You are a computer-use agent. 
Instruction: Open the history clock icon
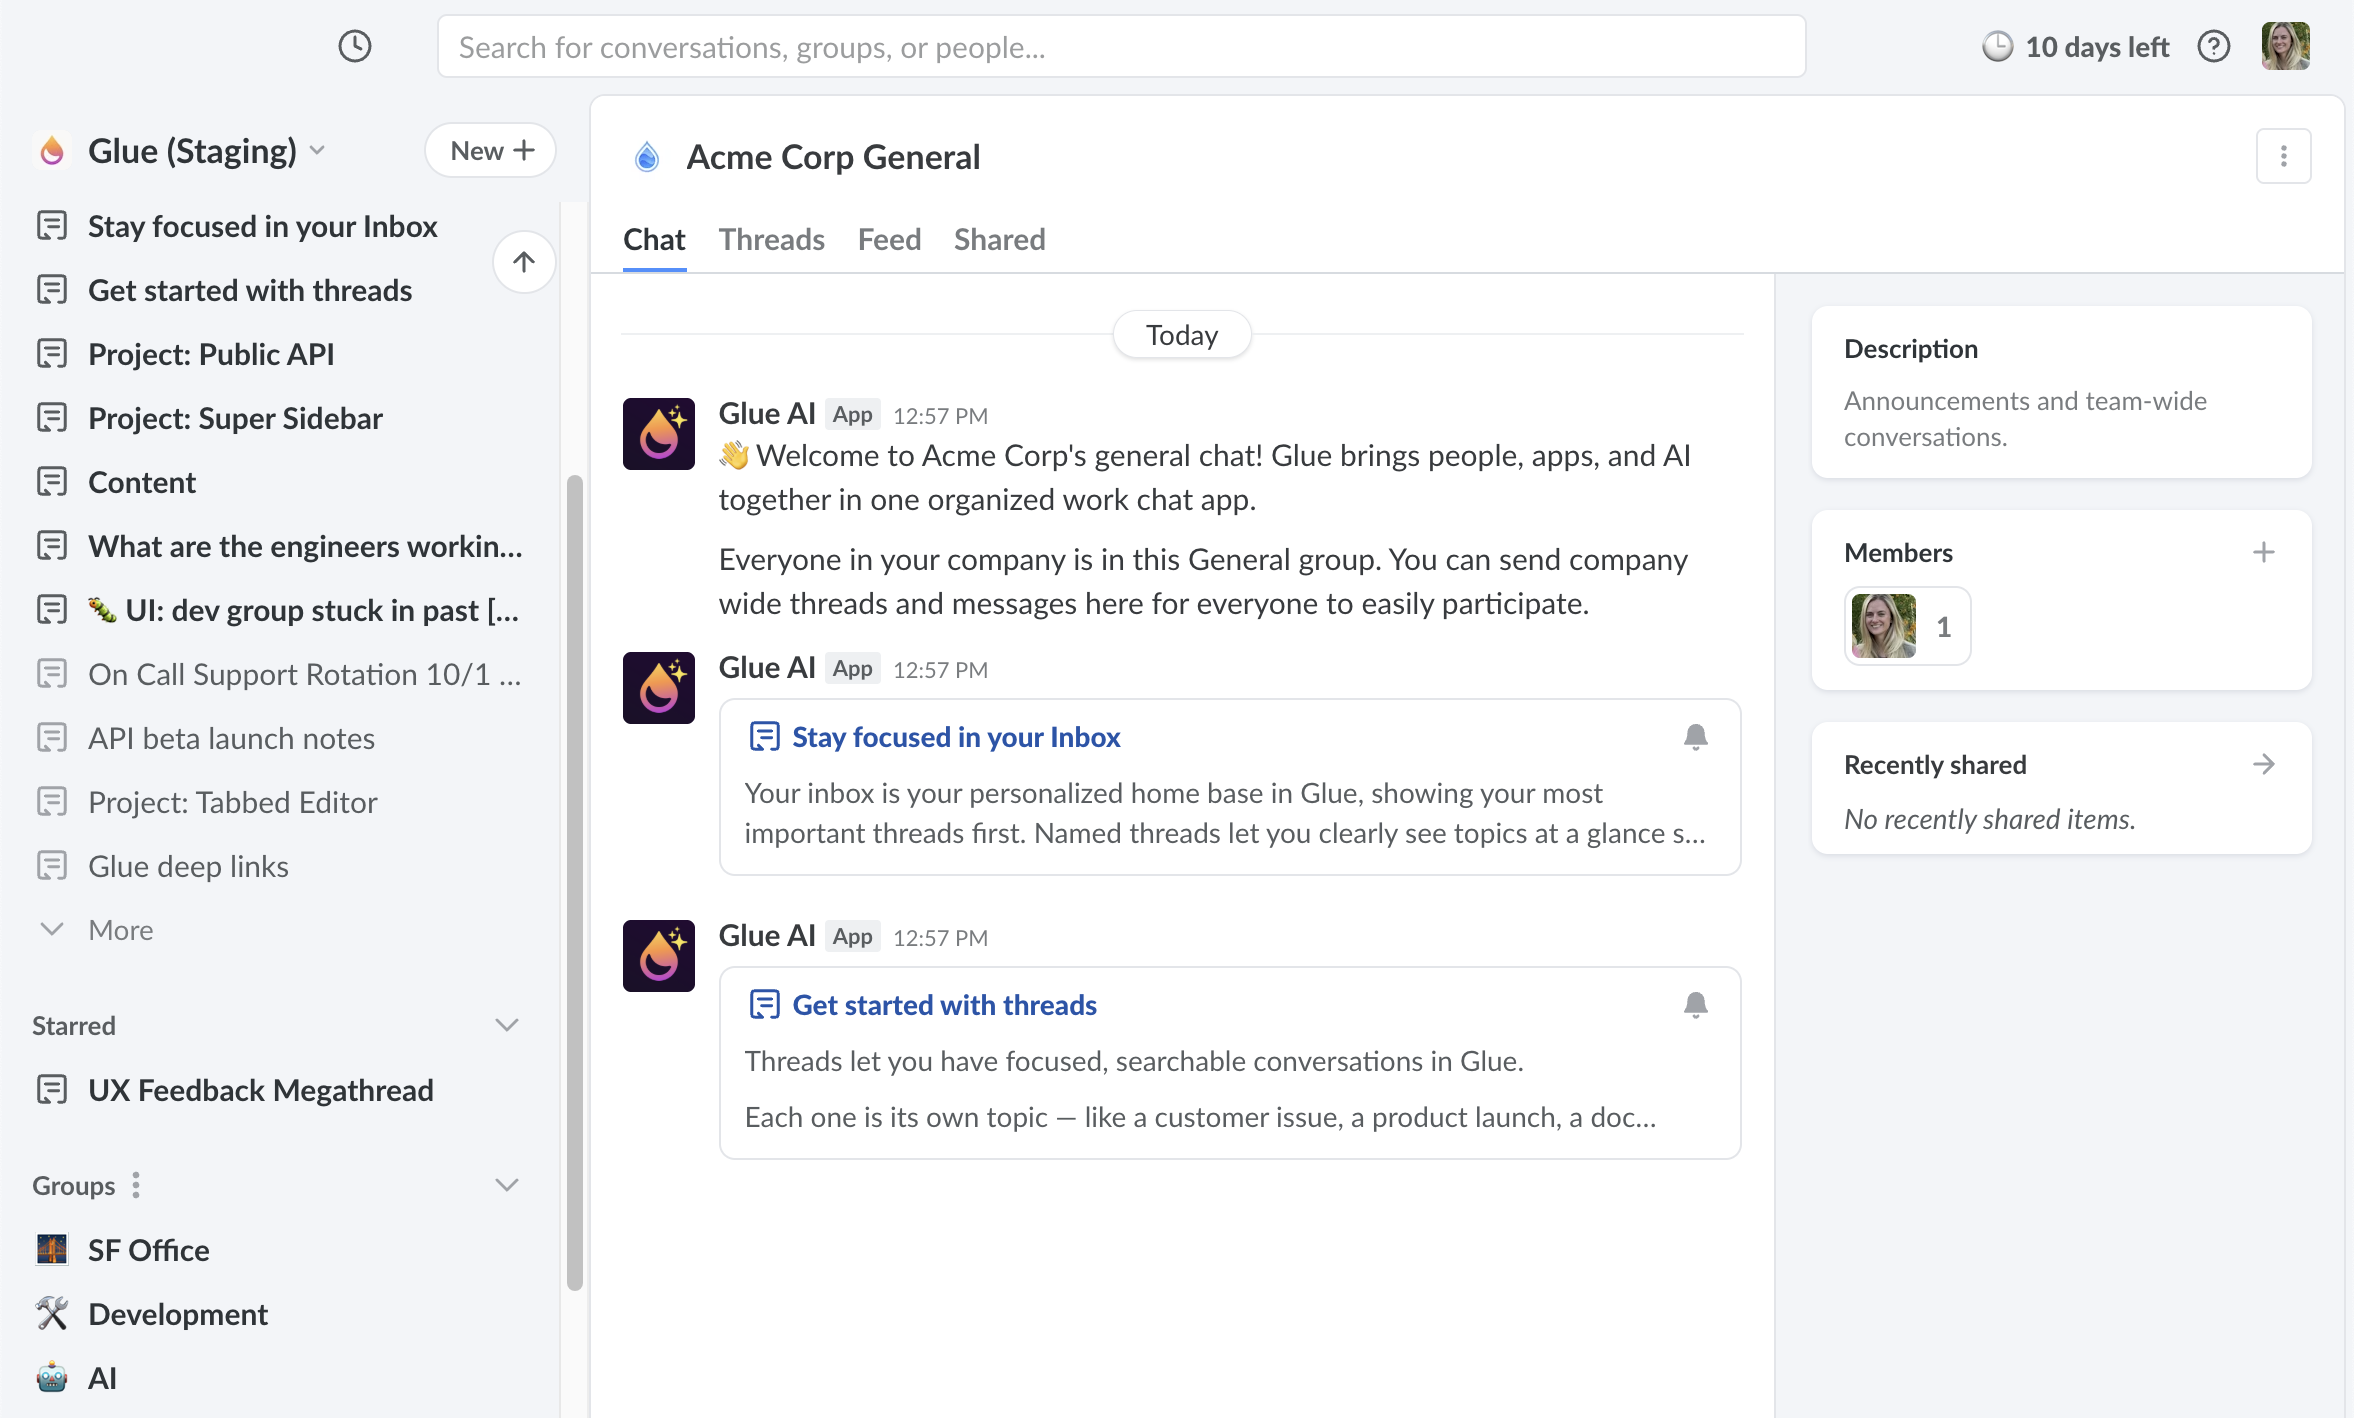(x=355, y=46)
